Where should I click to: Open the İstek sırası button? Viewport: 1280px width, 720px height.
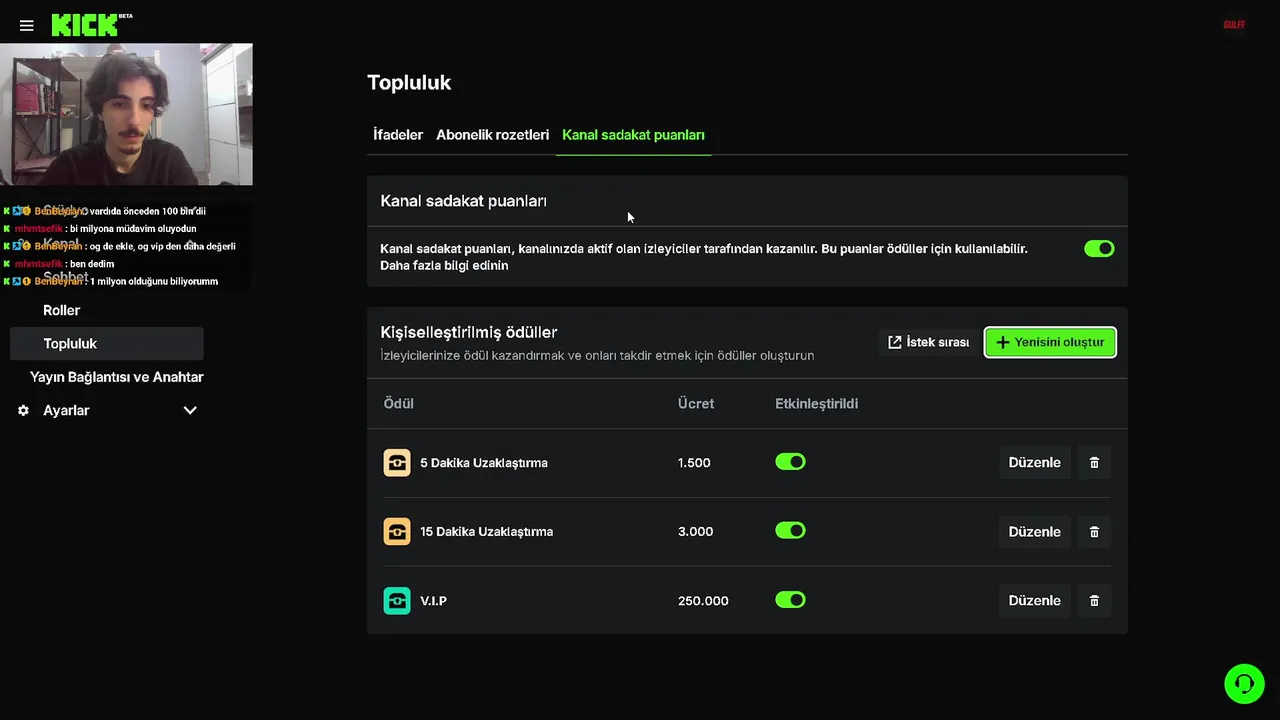(929, 342)
